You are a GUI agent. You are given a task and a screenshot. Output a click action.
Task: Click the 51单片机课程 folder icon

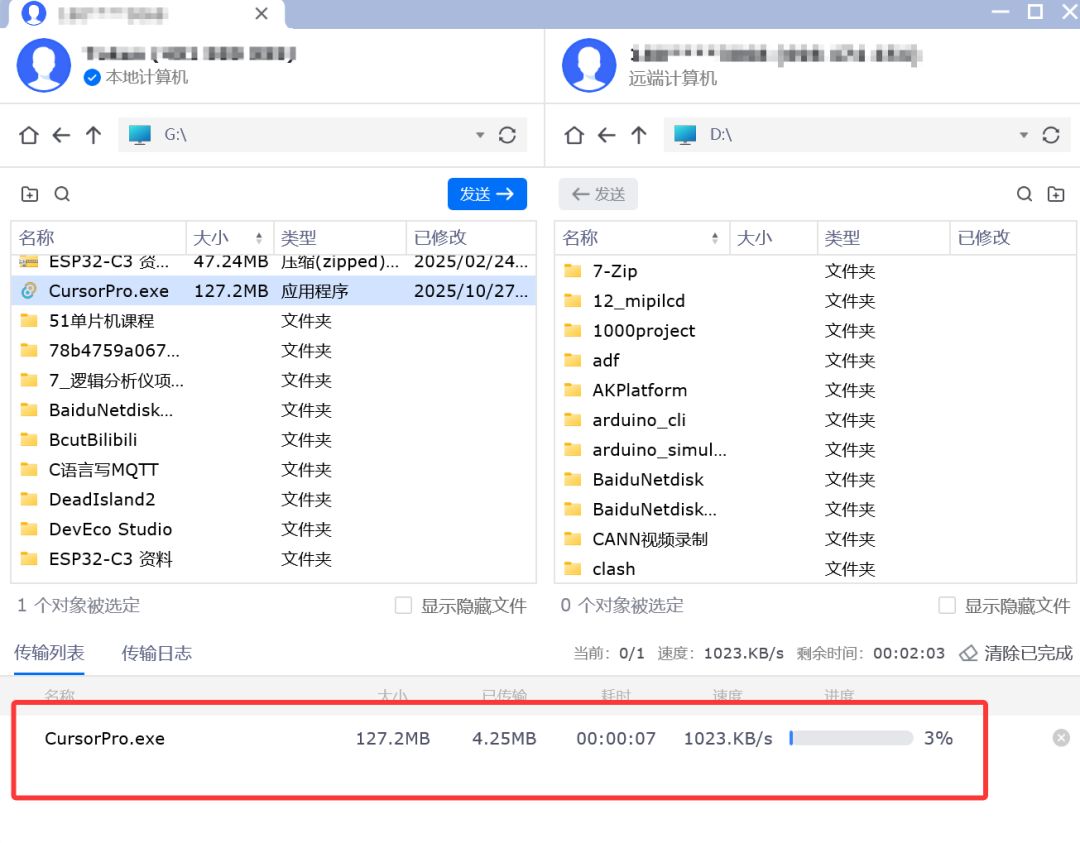tap(29, 320)
